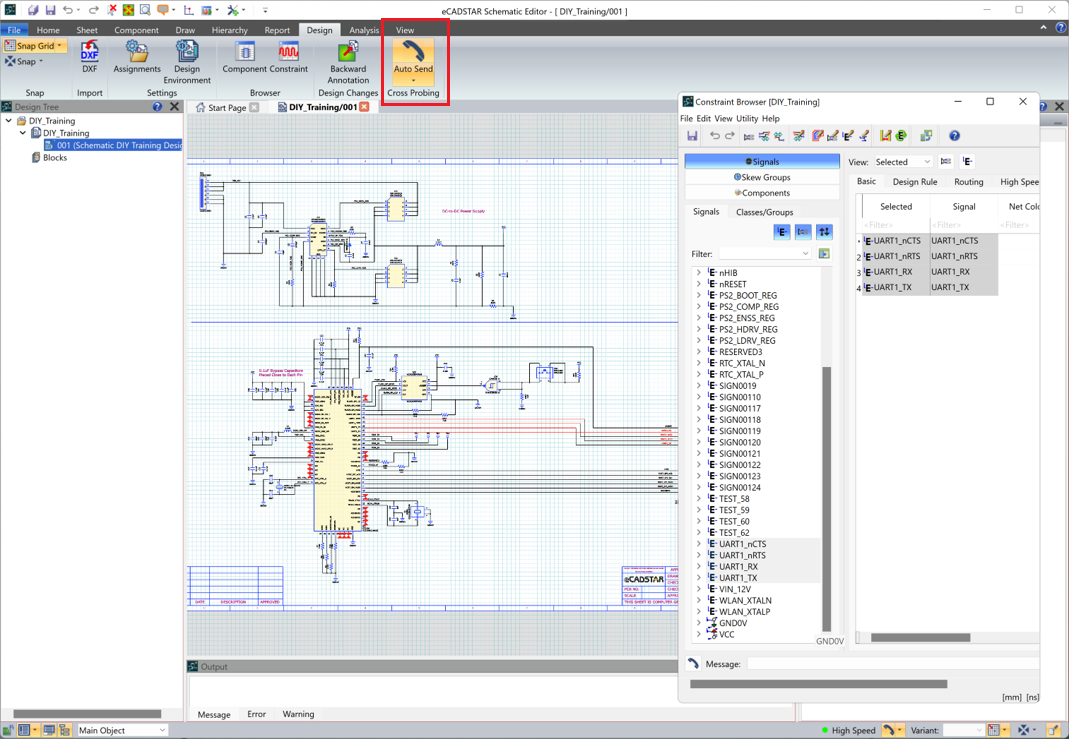Select the UART1_RX cell in Selected column
Image resolution: width=1069 pixels, height=739 pixels.
(896, 272)
